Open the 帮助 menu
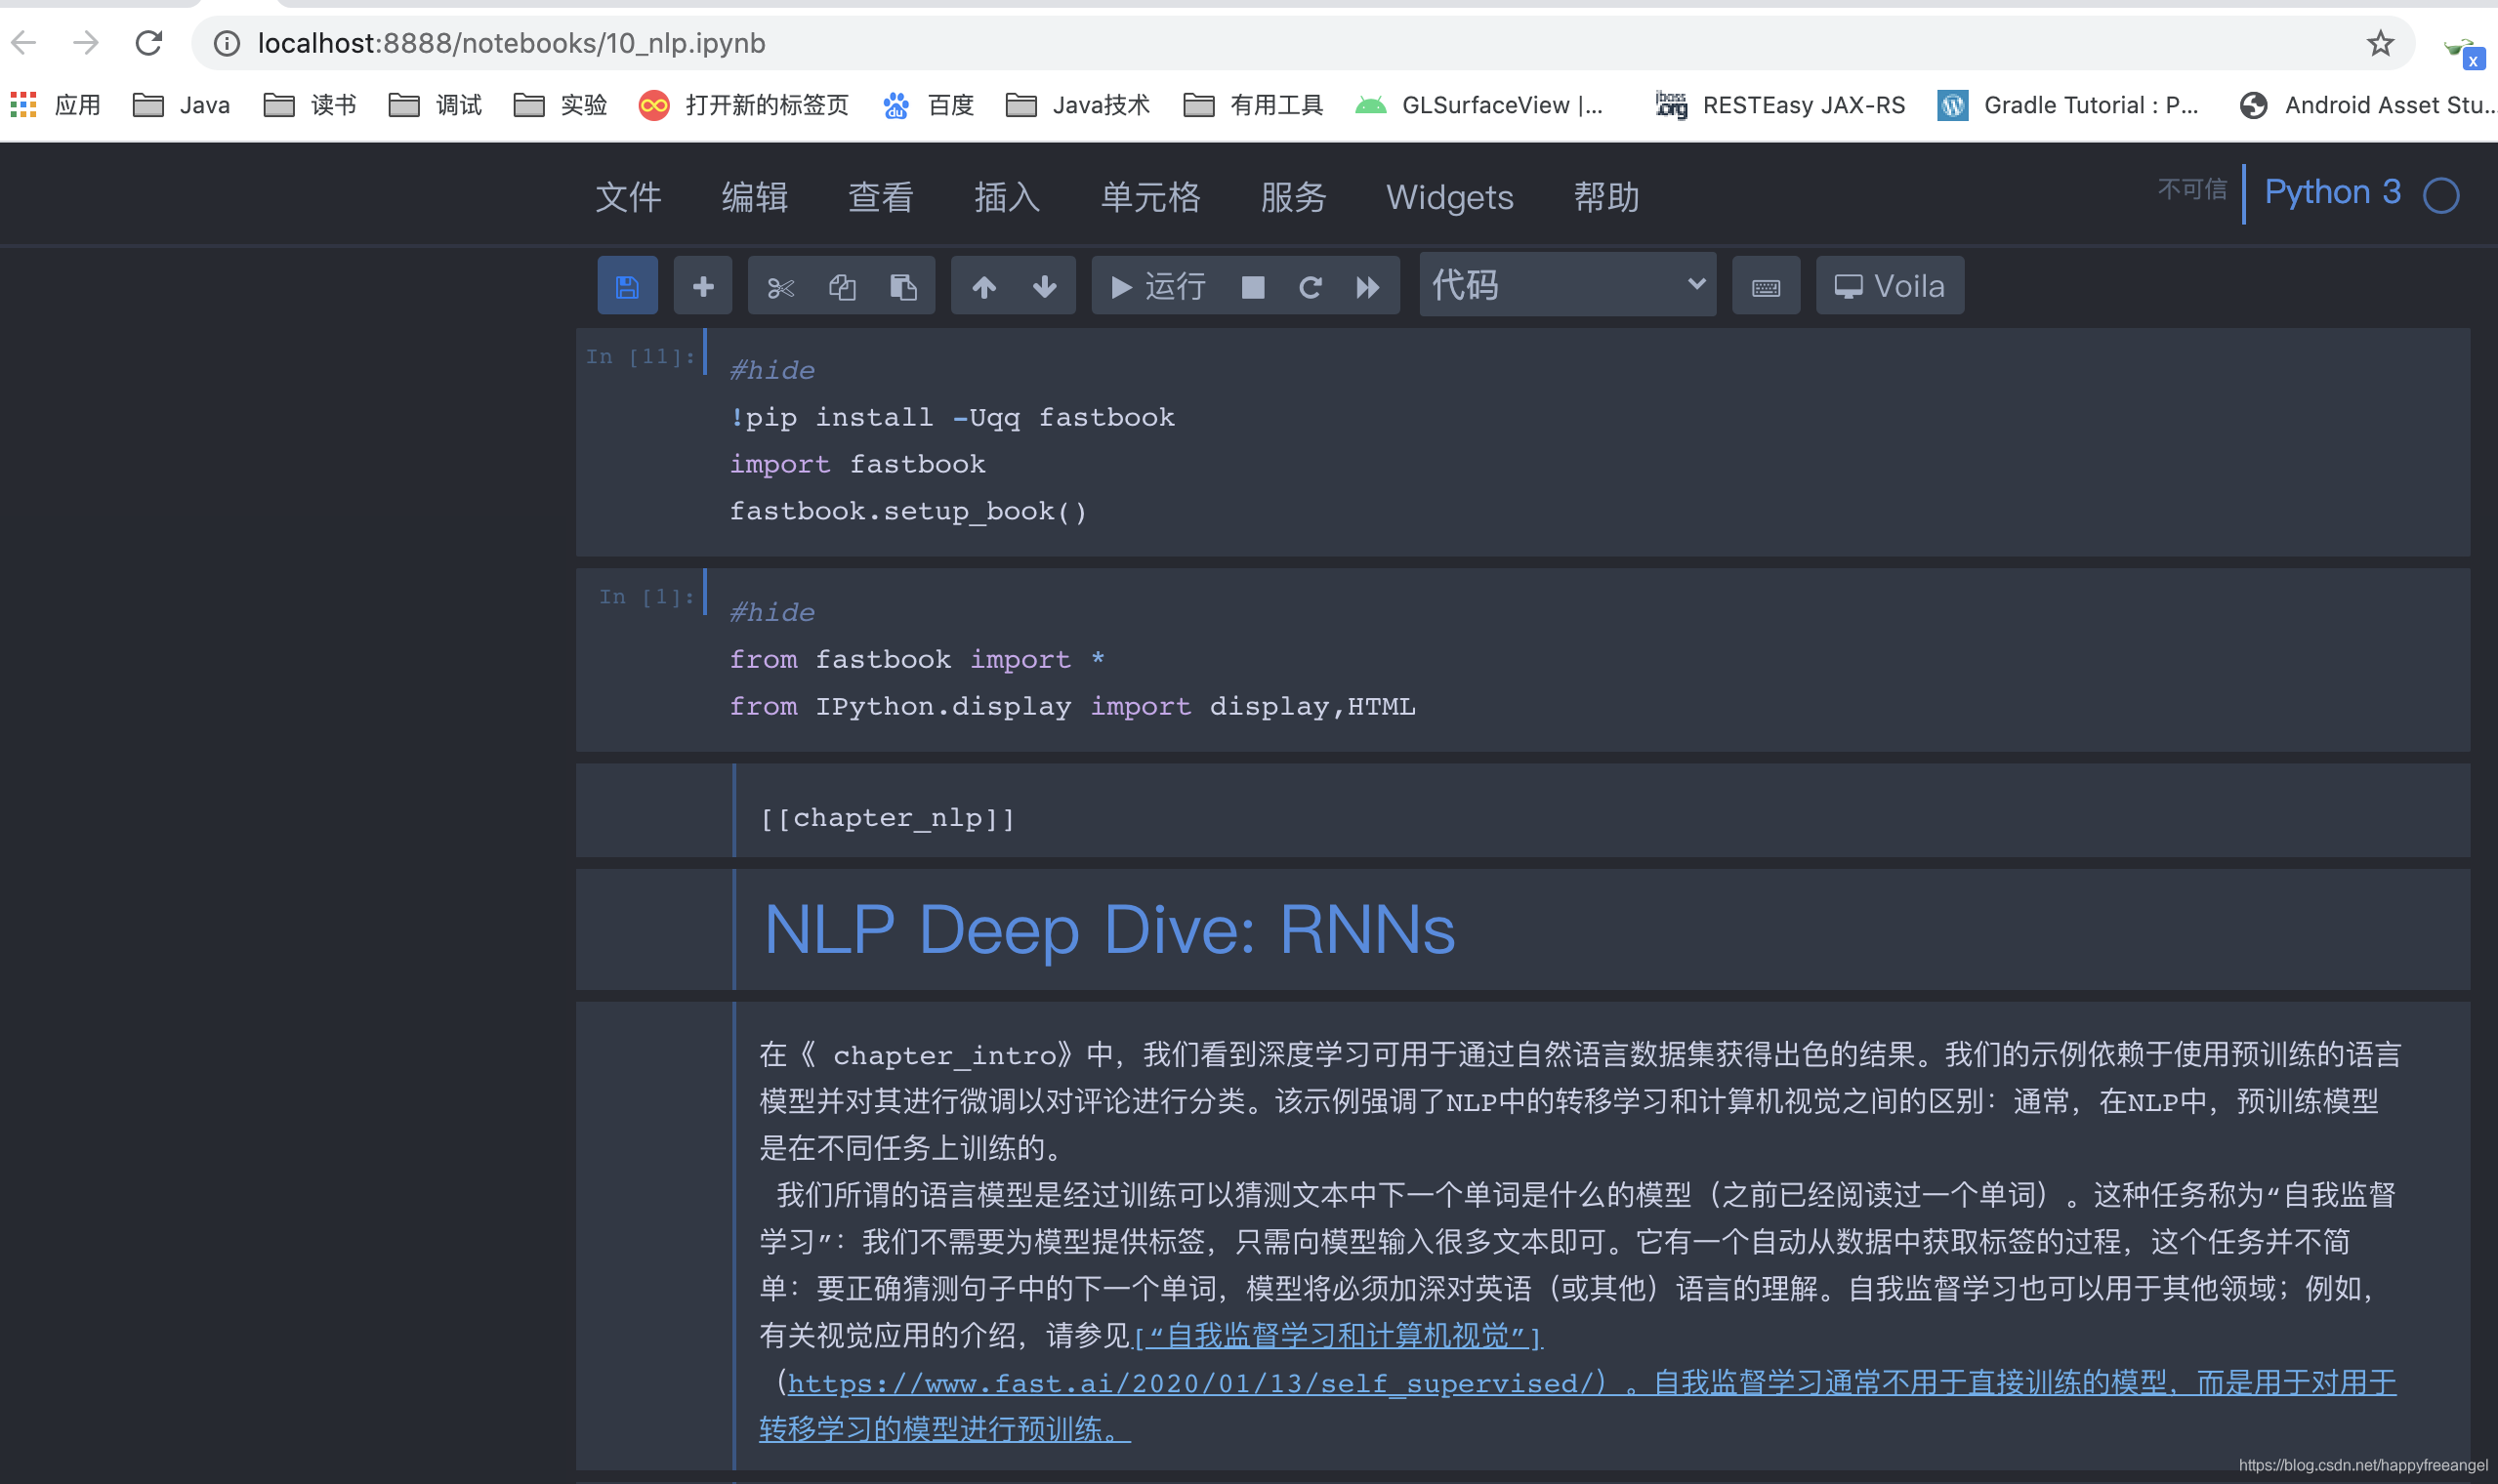 pyautogui.click(x=1607, y=197)
